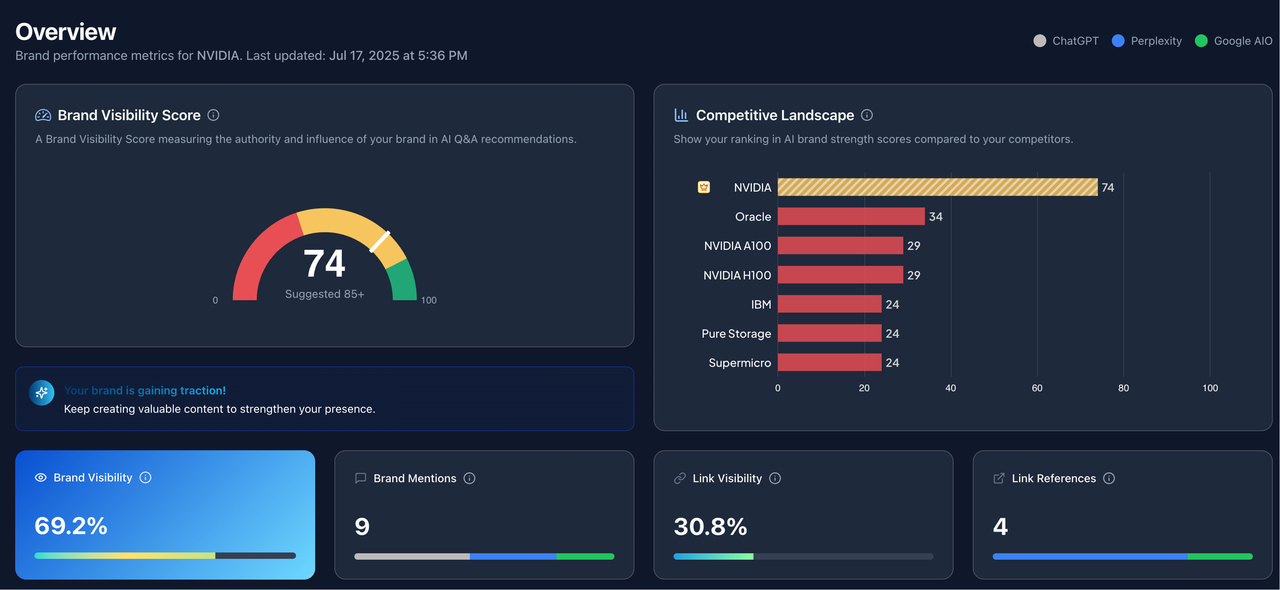This screenshot has height=590, width=1280.
Task: Click the info icon next to Link Visibility
Action: point(775,478)
